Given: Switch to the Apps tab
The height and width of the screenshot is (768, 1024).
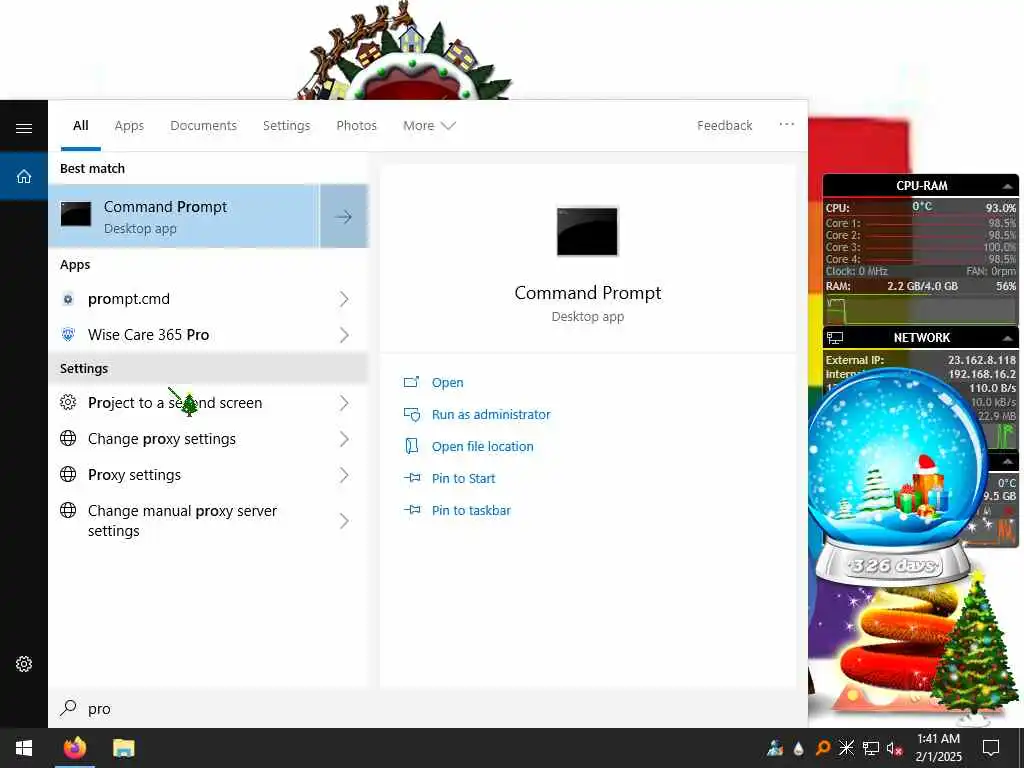Looking at the screenshot, I should point(129,125).
